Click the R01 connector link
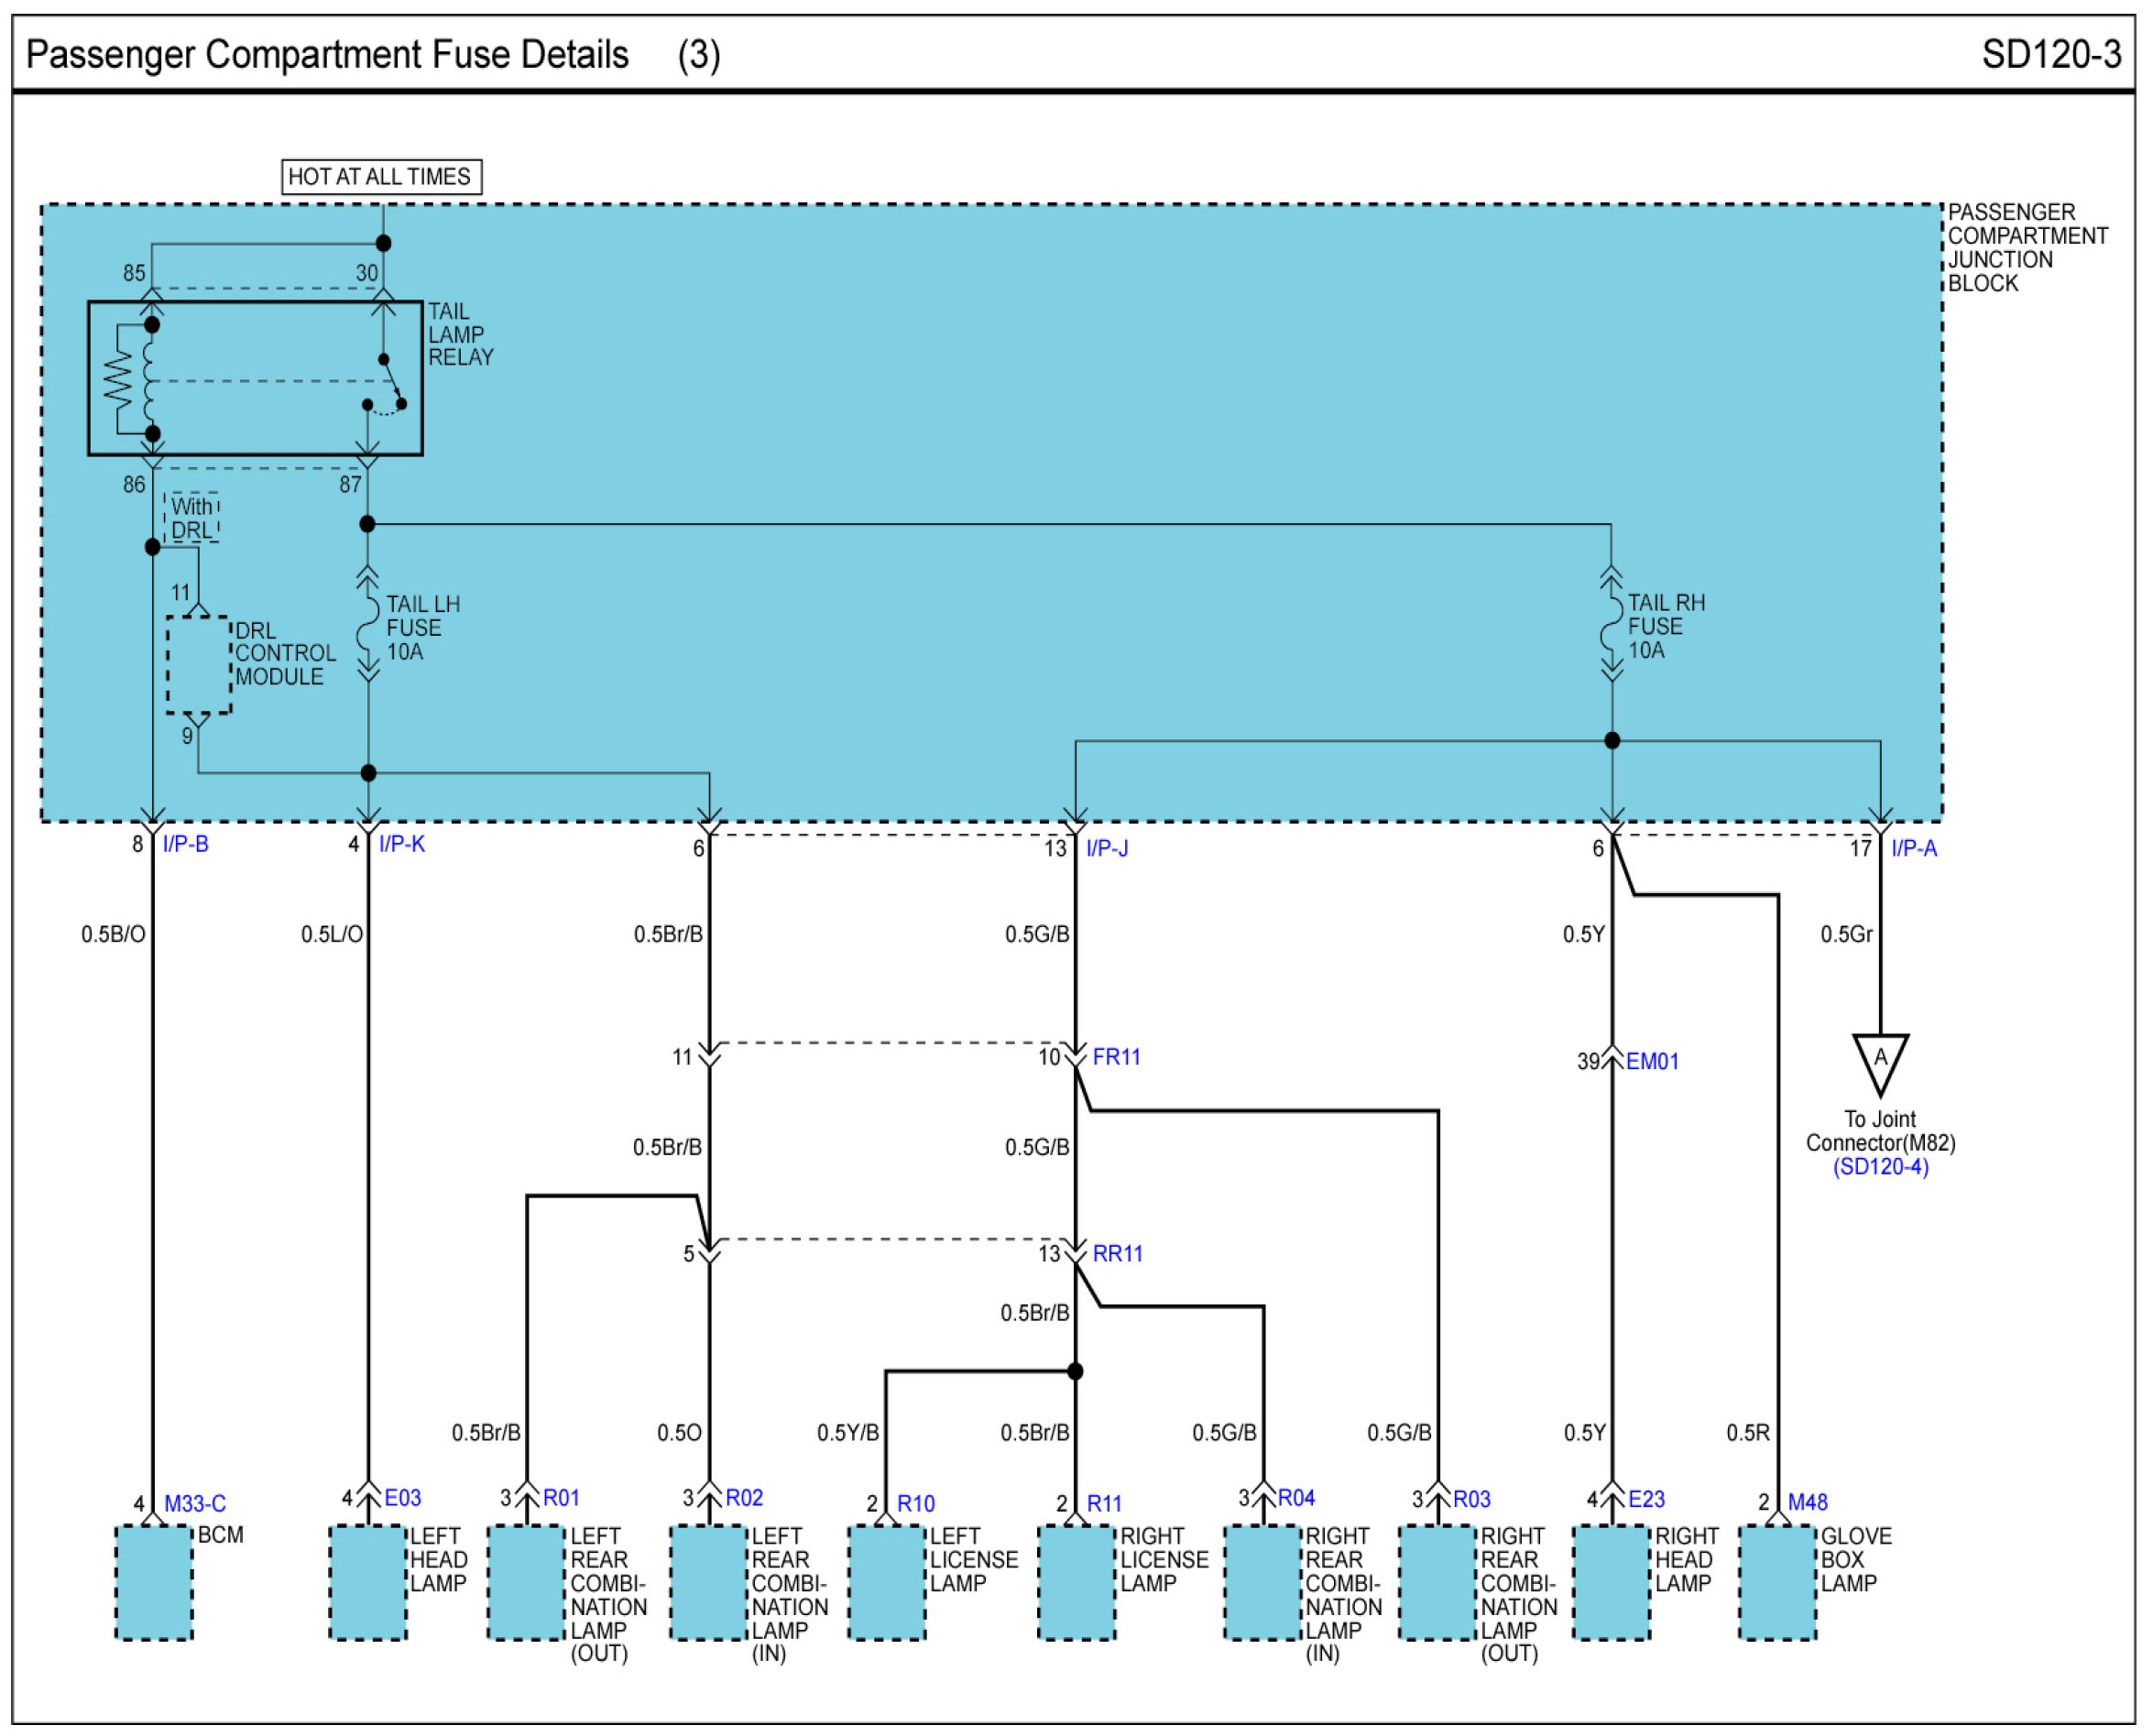The height and width of the screenshot is (1736, 2153). (561, 1497)
